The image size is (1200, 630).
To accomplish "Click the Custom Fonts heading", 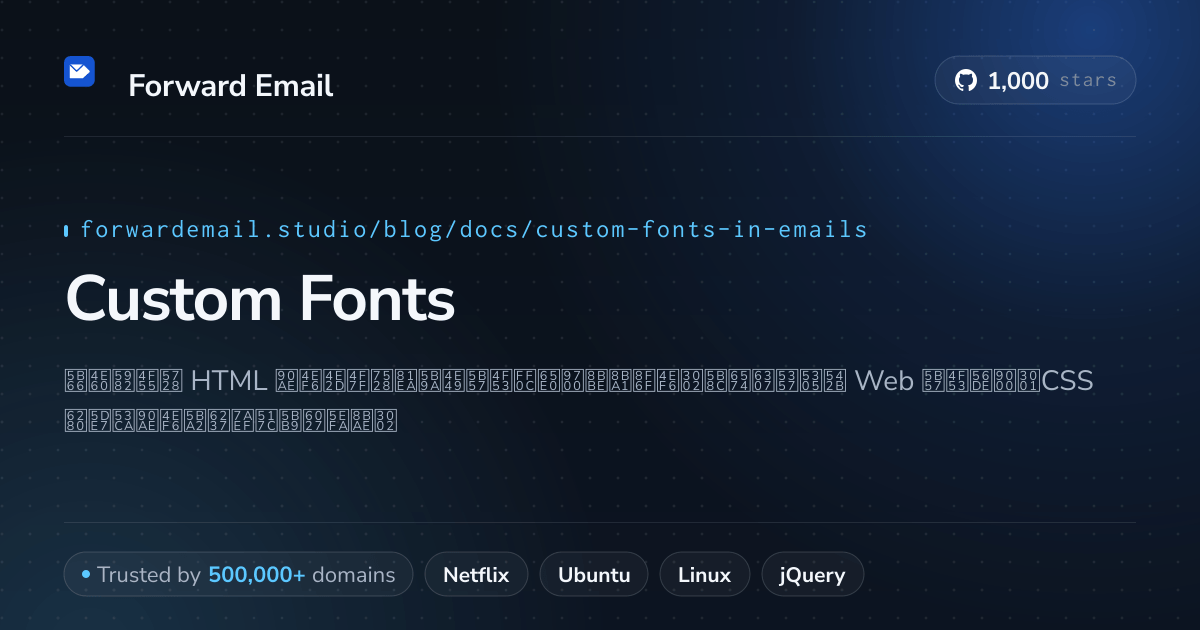I will [260, 299].
